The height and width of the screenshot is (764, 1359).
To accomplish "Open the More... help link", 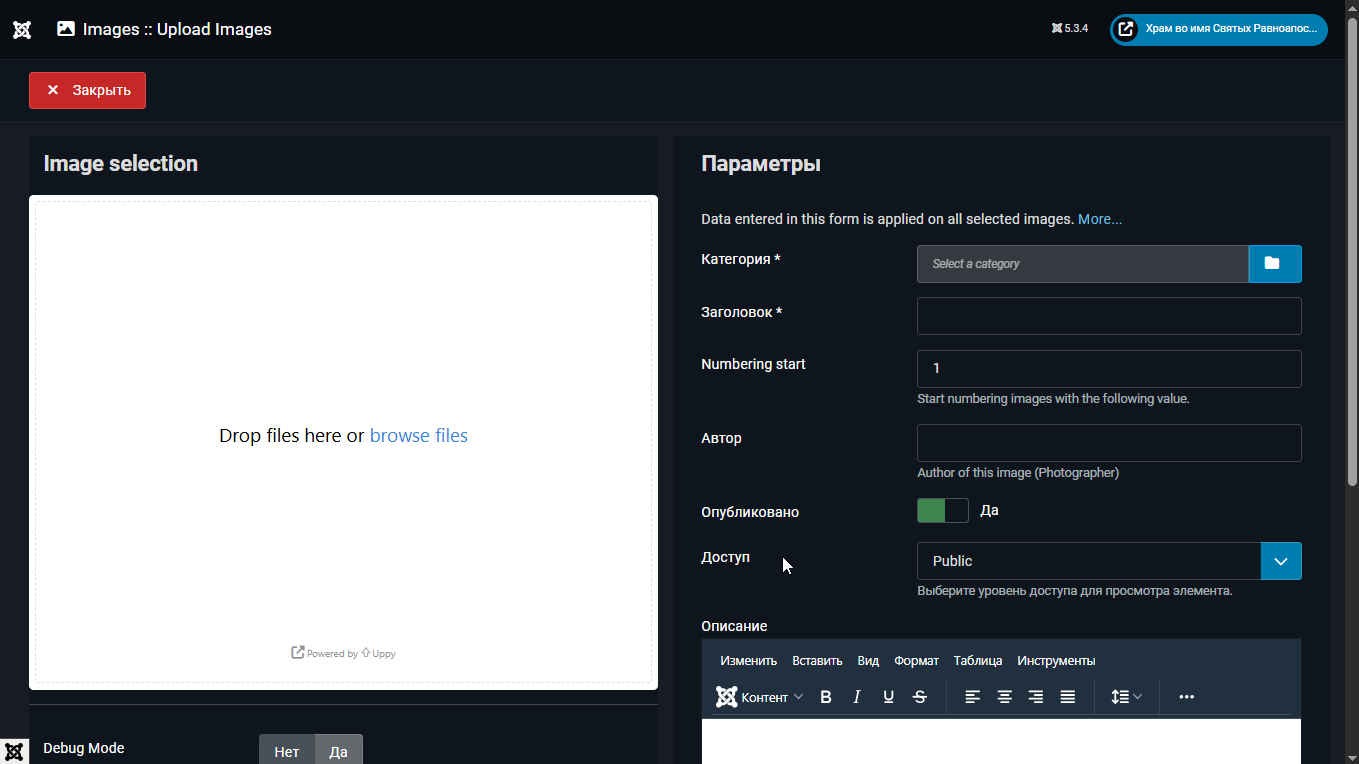I will [x=1100, y=219].
